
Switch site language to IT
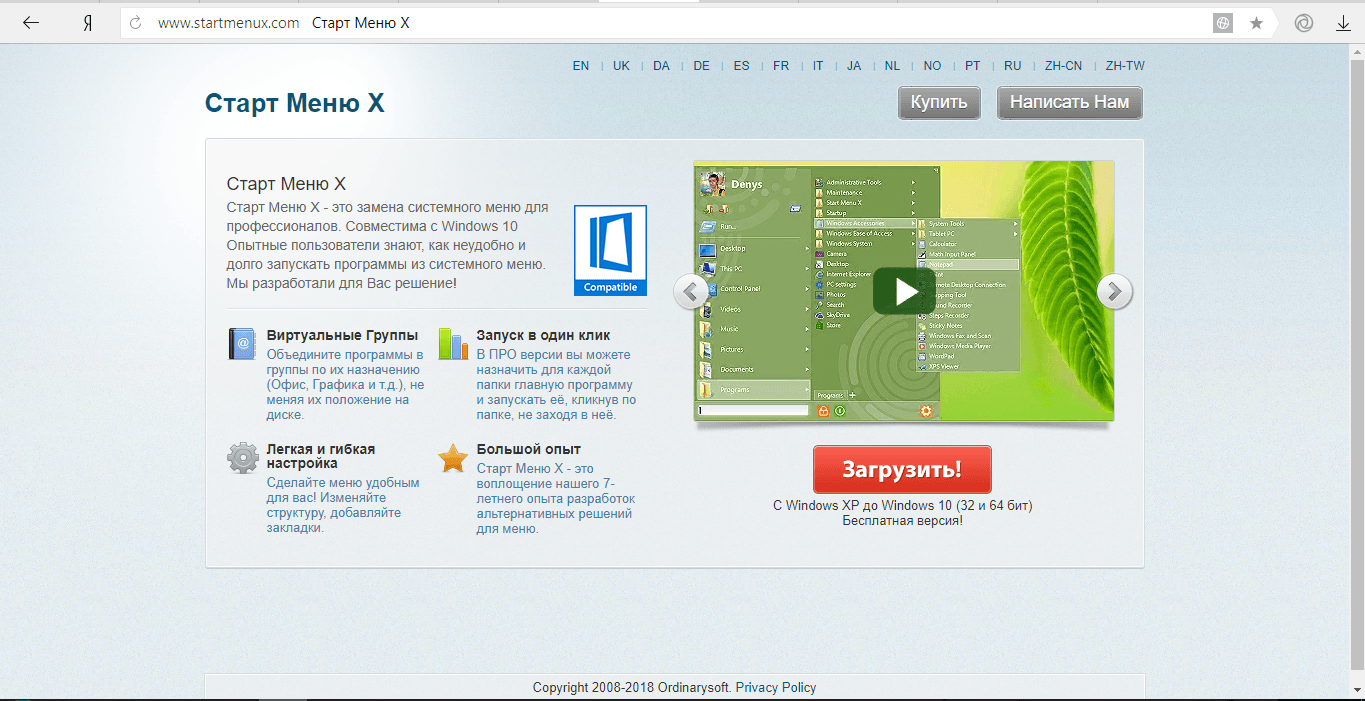[x=818, y=66]
